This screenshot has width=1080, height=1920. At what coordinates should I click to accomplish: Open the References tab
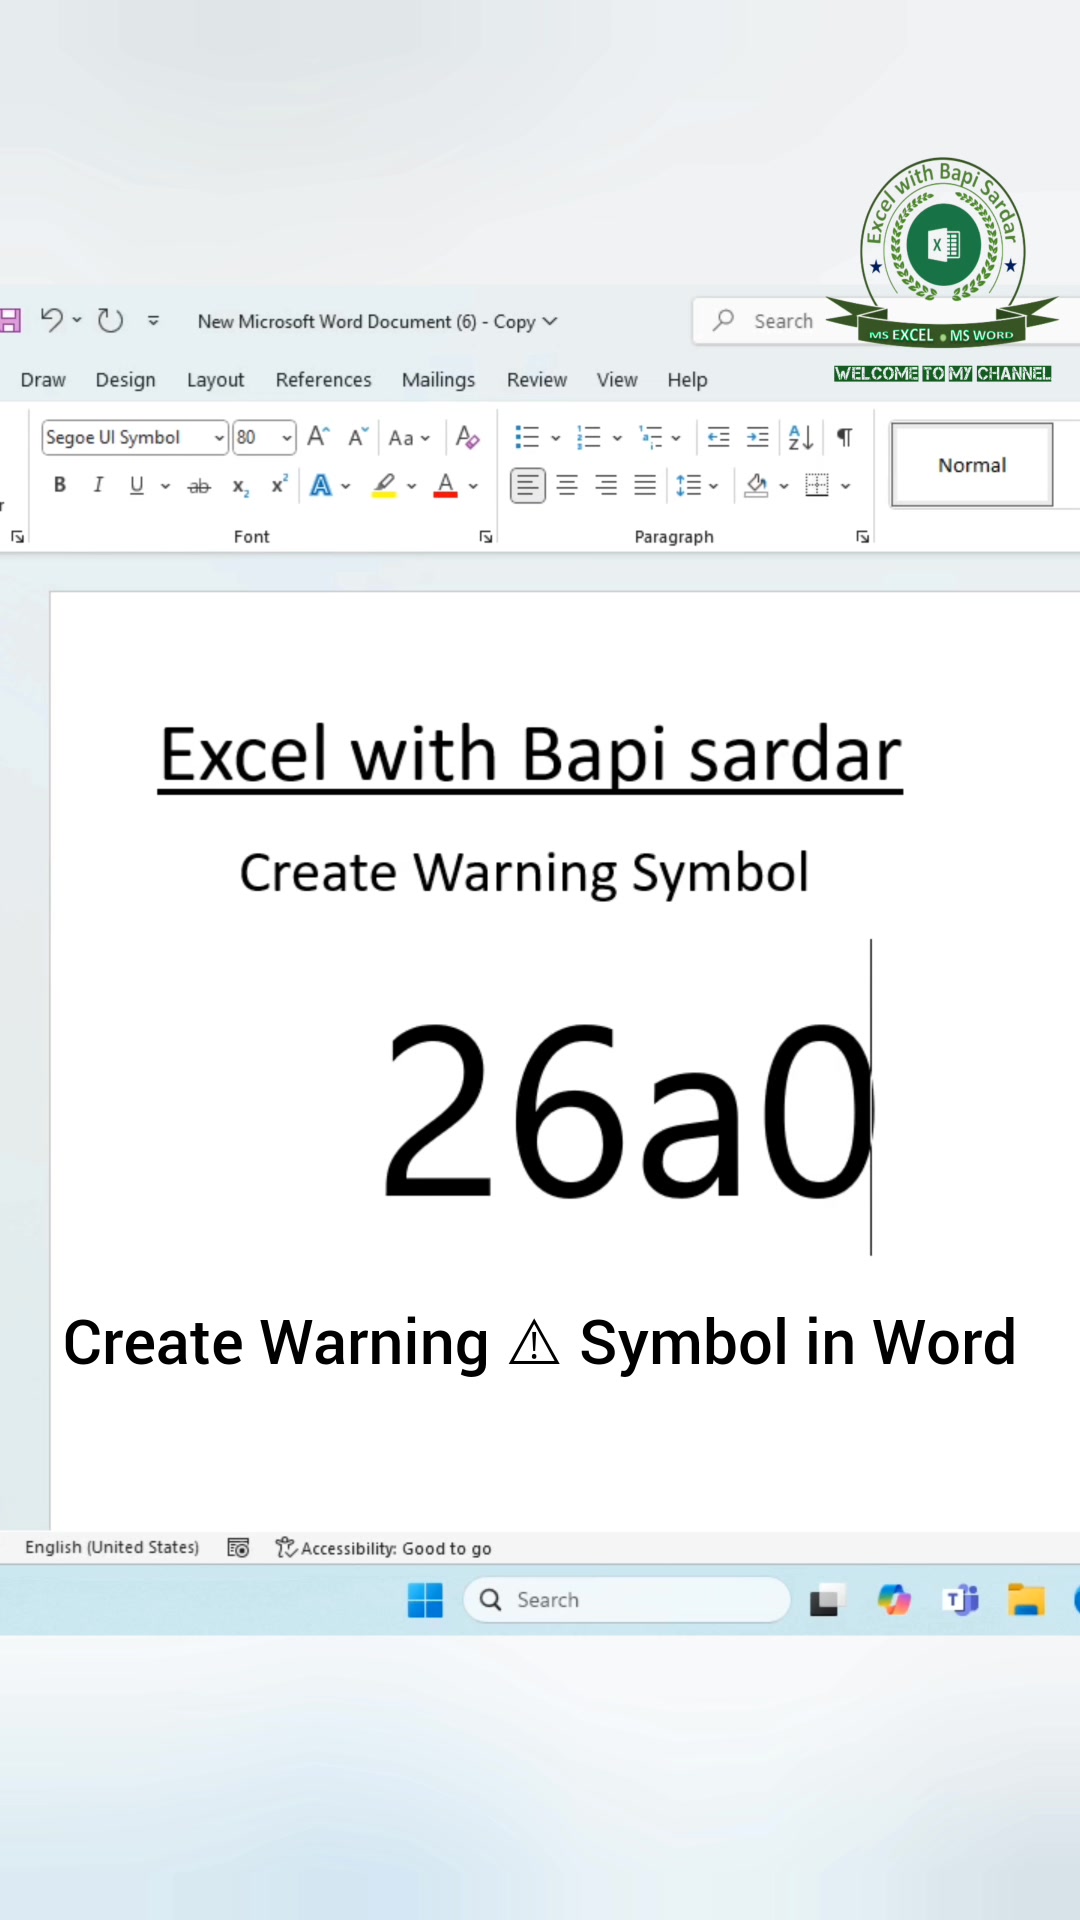point(323,380)
